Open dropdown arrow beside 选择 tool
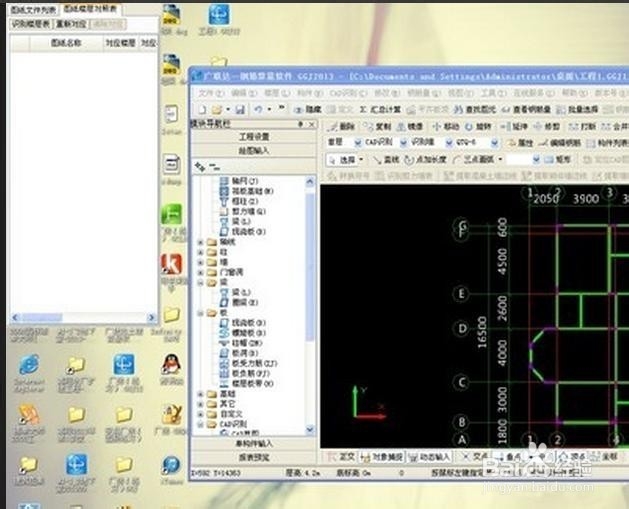This screenshot has height=509, width=629. (361, 160)
